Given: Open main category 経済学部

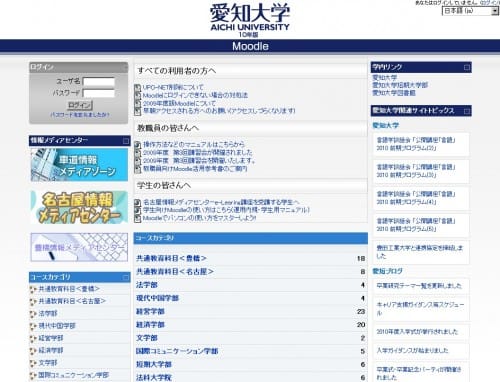Looking at the screenshot, I should pyautogui.click(x=150, y=325).
